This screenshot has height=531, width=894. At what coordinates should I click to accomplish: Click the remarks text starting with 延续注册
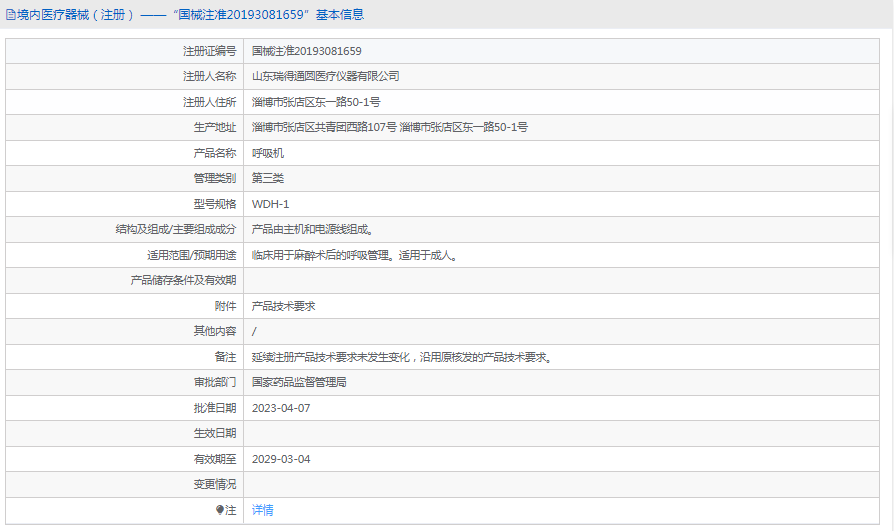(x=402, y=357)
